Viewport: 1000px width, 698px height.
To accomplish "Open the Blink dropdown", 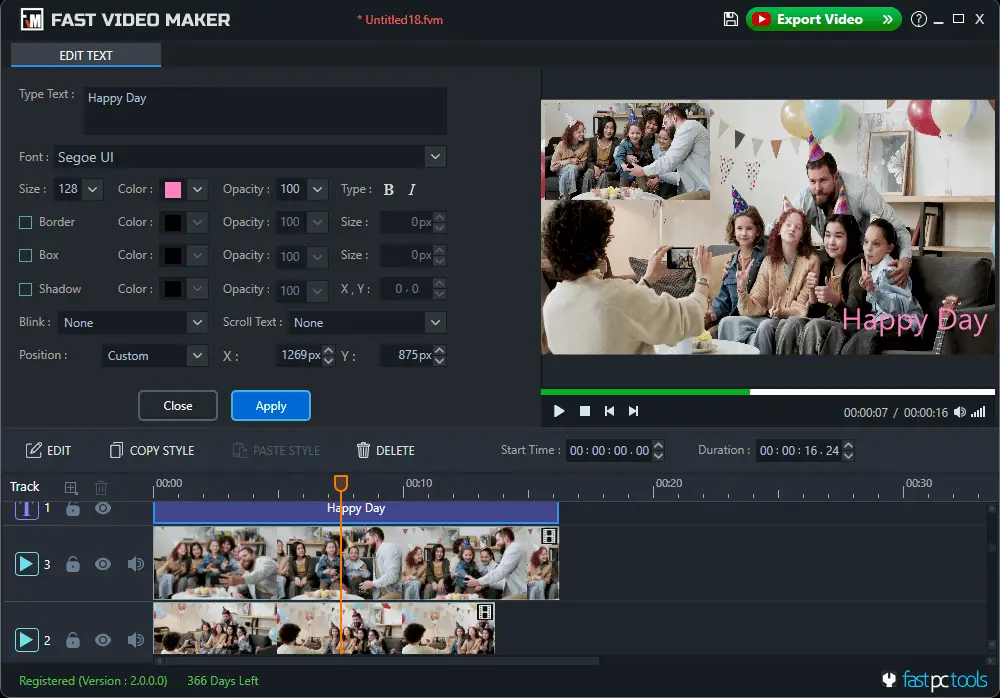I will pyautogui.click(x=133, y=322).
